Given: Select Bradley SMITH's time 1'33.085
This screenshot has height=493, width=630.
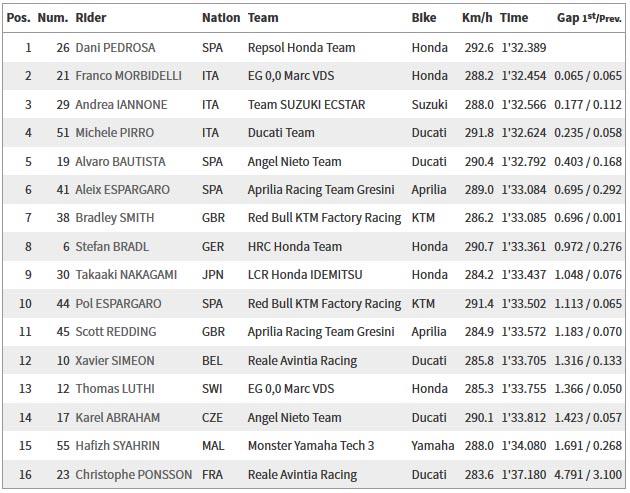Looking at the screenshot, I should (x=524, y=218).
